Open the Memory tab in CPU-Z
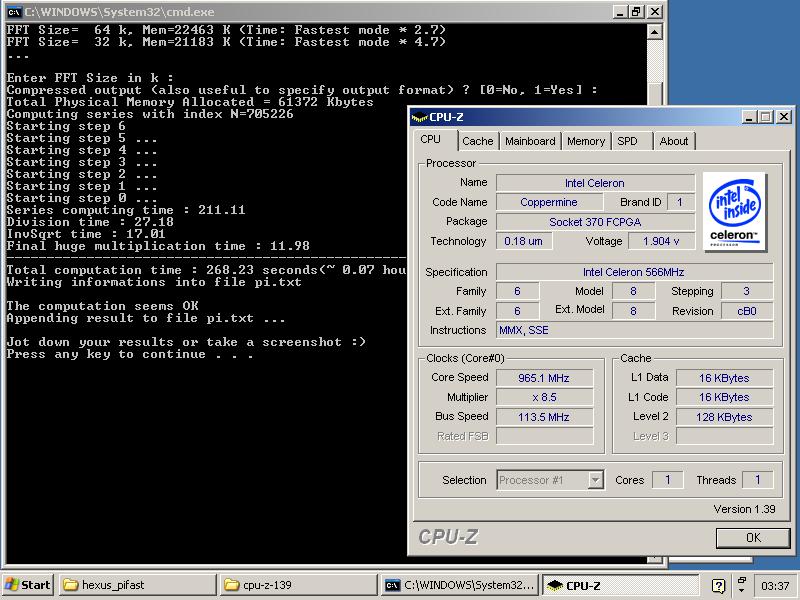This screenshot has height=600, width=800. coord(586,141)
